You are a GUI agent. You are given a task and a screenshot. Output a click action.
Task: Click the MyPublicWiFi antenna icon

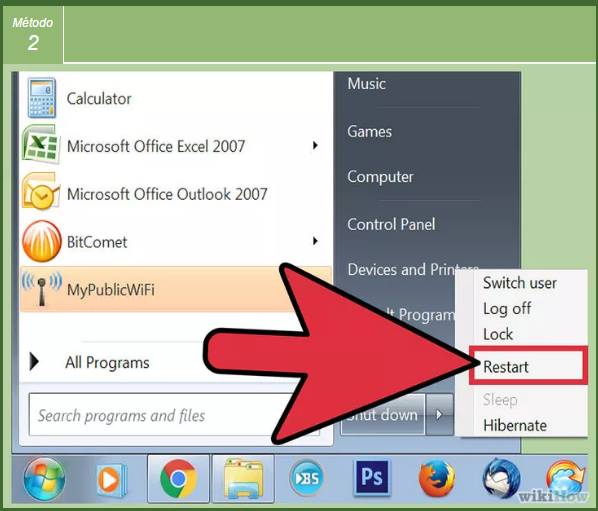click(x=42, y=289)
